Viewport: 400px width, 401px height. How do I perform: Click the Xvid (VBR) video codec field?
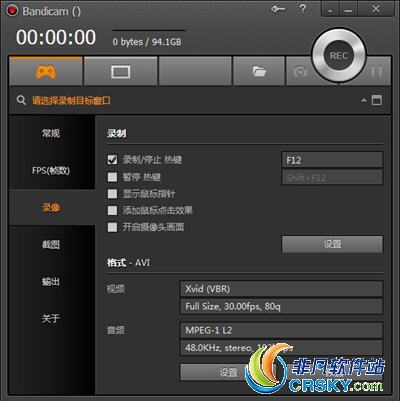coord(281,289)
